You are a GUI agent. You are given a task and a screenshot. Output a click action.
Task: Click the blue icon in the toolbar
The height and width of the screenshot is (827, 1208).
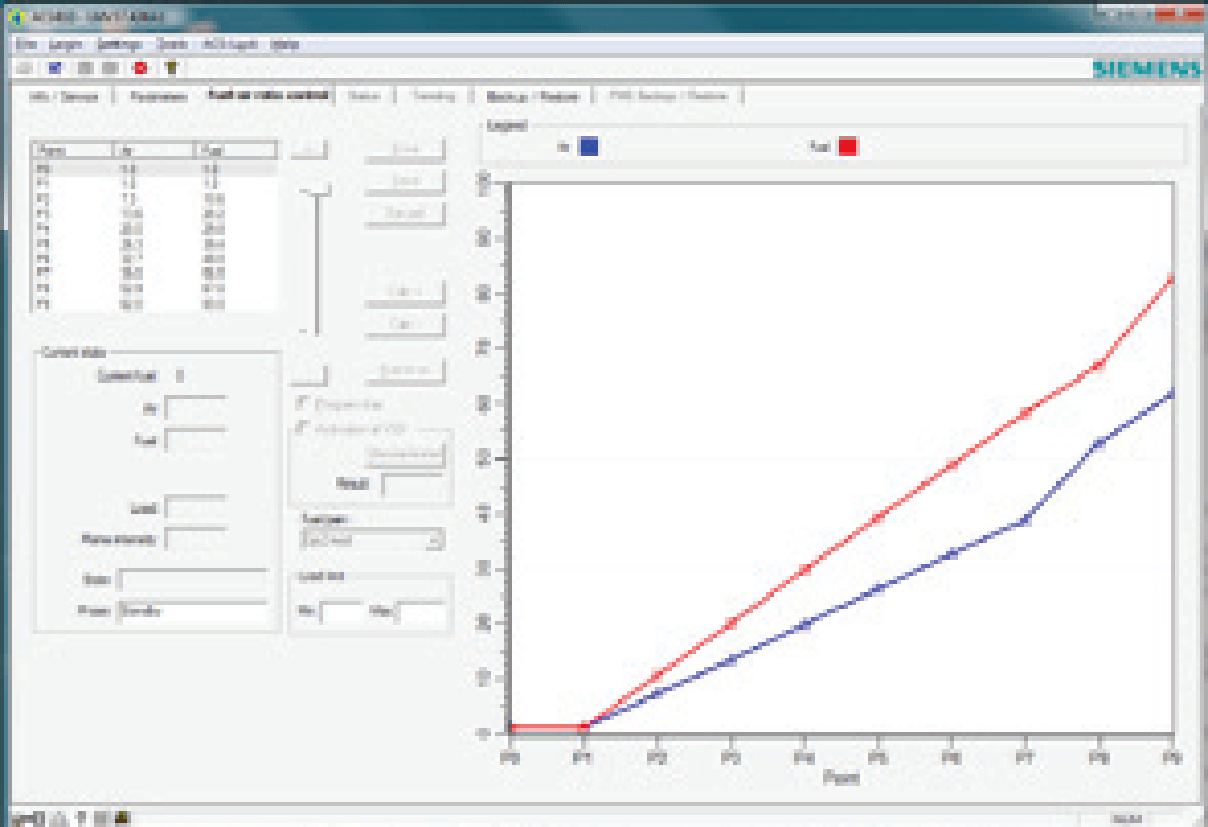point(55,68)
